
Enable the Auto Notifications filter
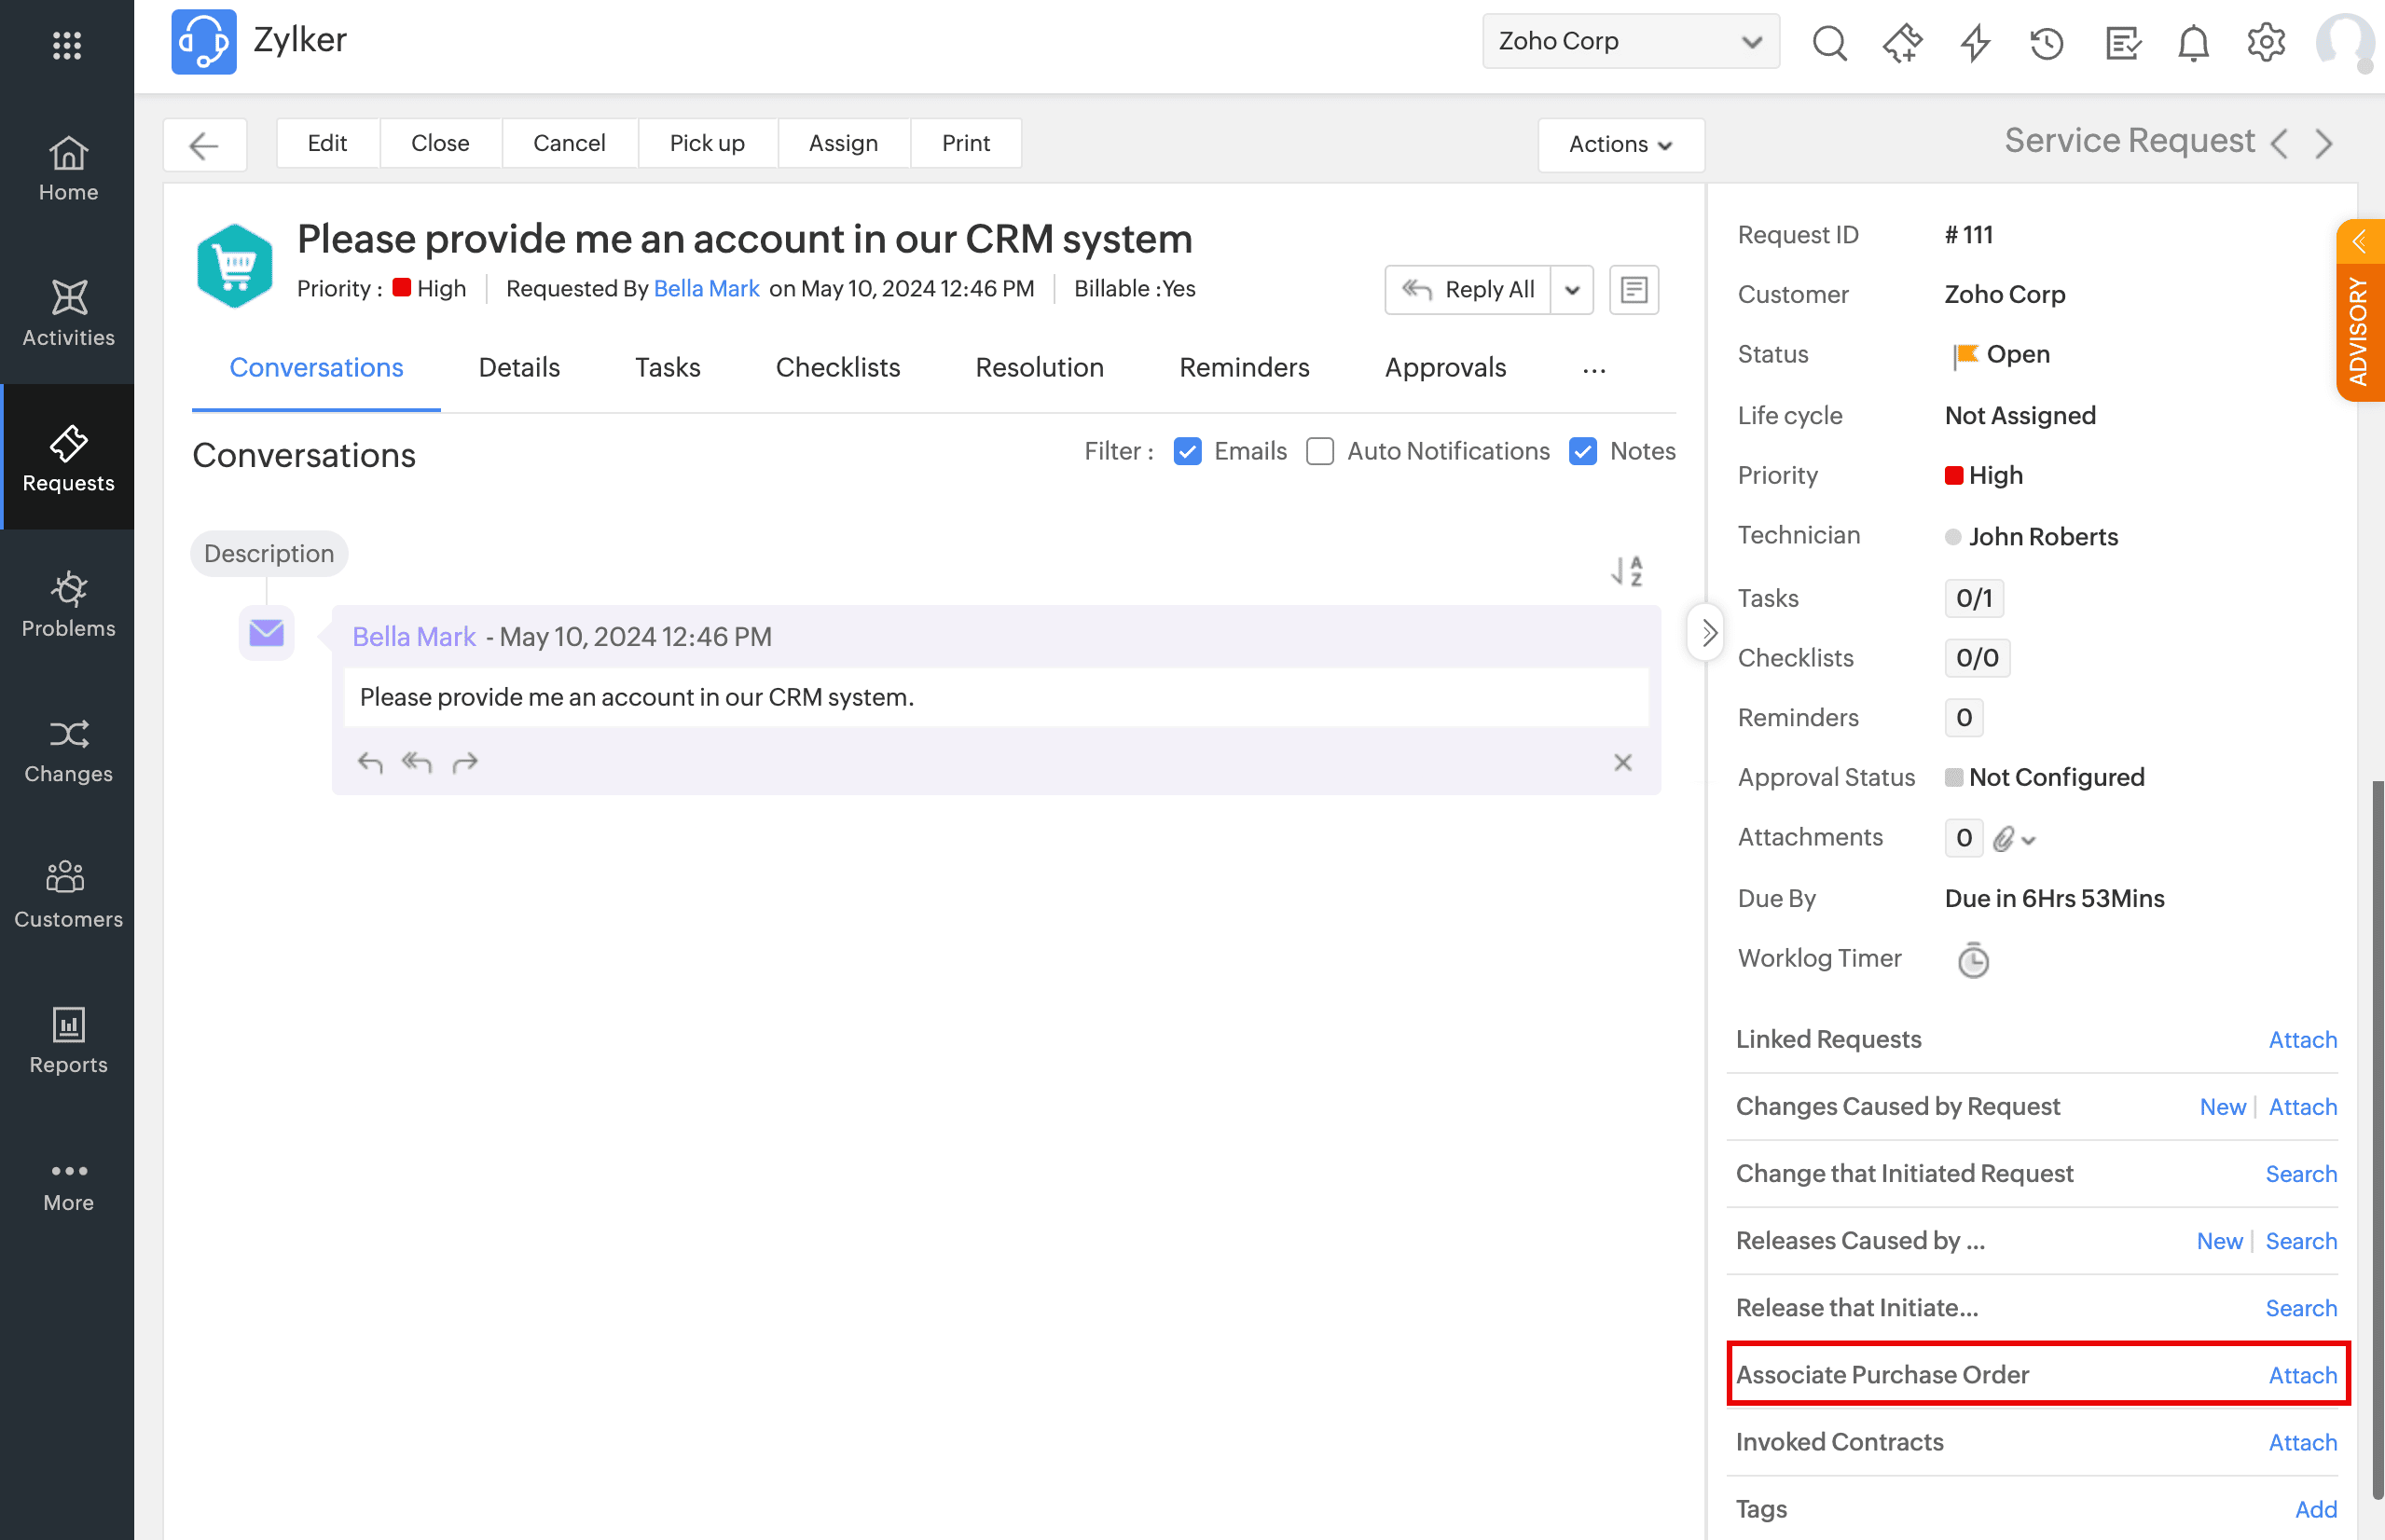[1320, 451]
